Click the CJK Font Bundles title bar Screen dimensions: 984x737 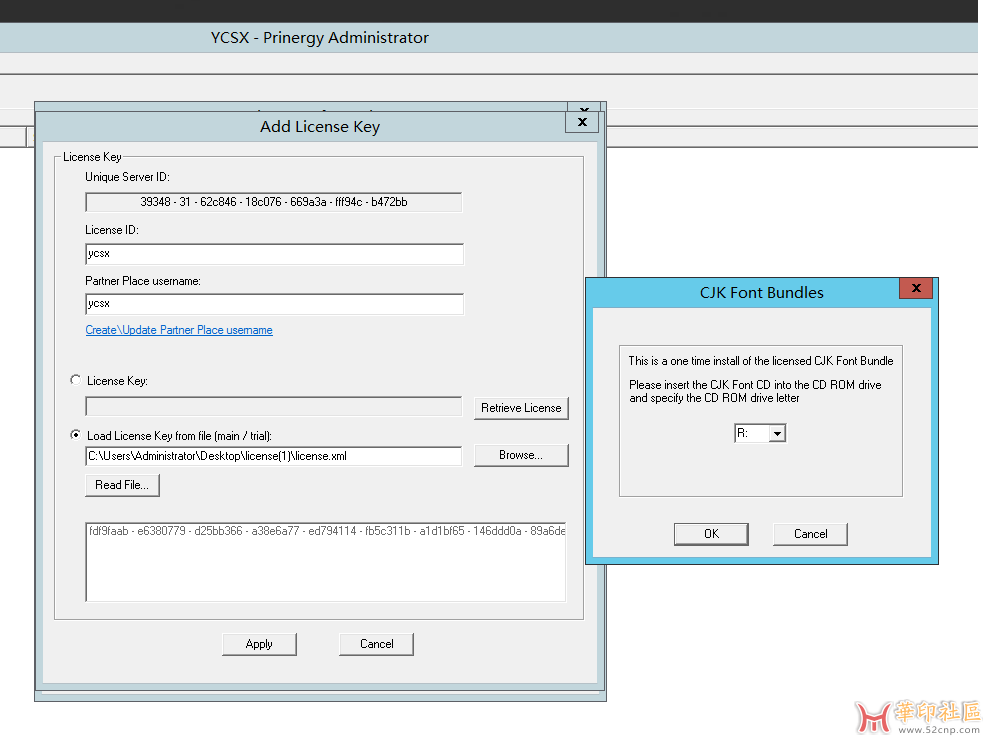click(x=761, y=293)
